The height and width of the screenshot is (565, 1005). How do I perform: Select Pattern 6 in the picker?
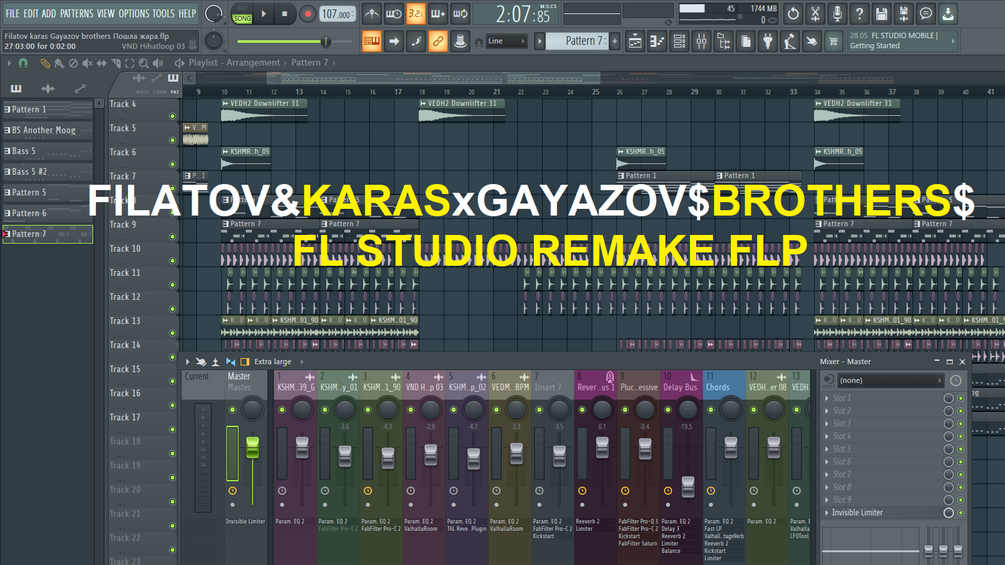[x=47, y=213]
